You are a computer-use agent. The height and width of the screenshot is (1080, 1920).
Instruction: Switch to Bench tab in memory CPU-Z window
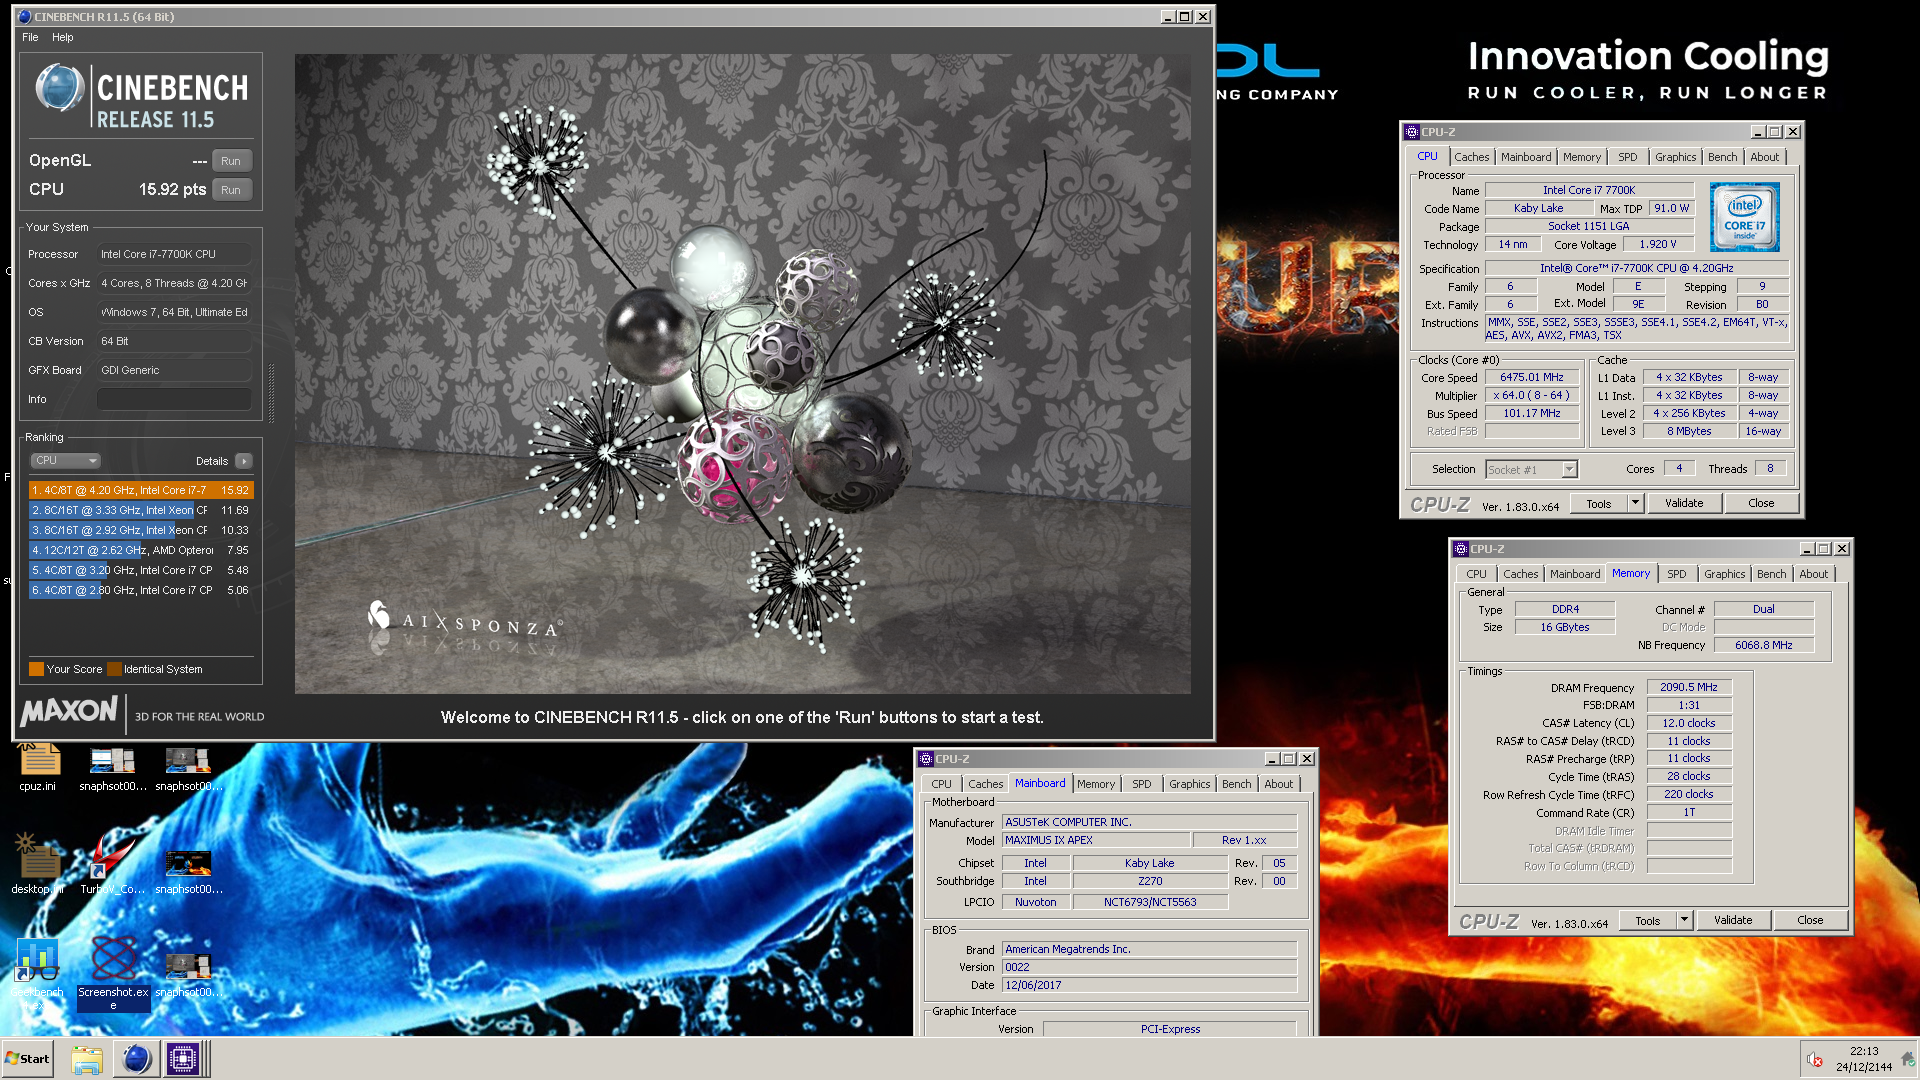pos(1771,574)
